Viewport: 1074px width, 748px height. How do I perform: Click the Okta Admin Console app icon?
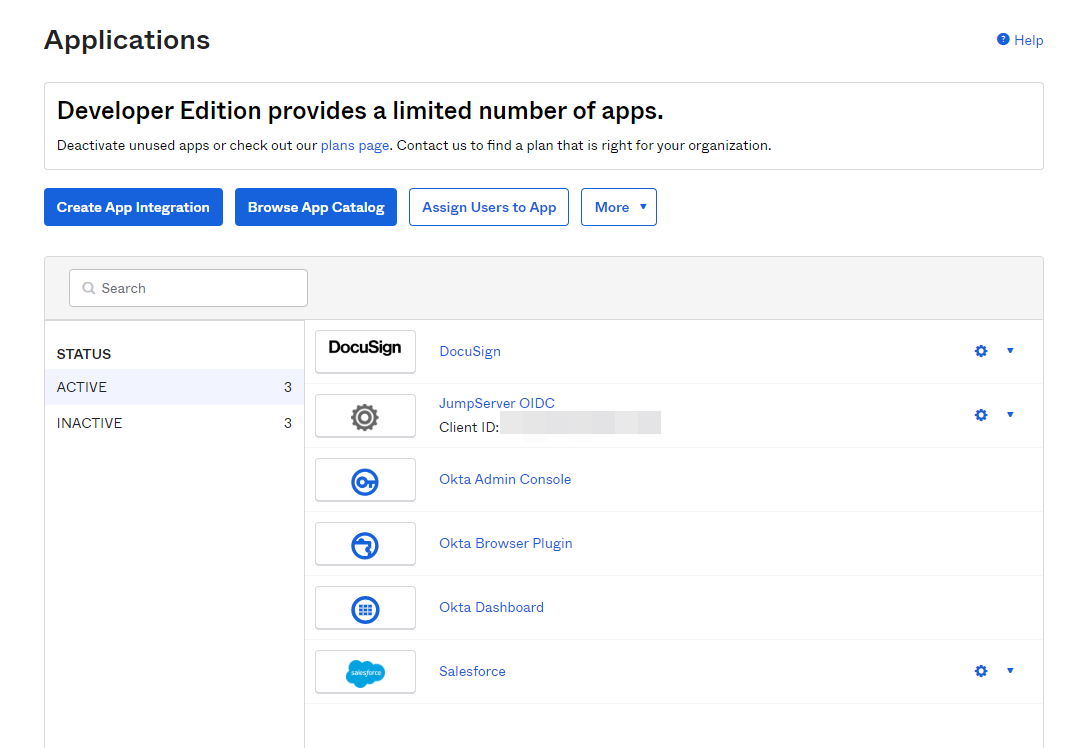pos(365,479)
